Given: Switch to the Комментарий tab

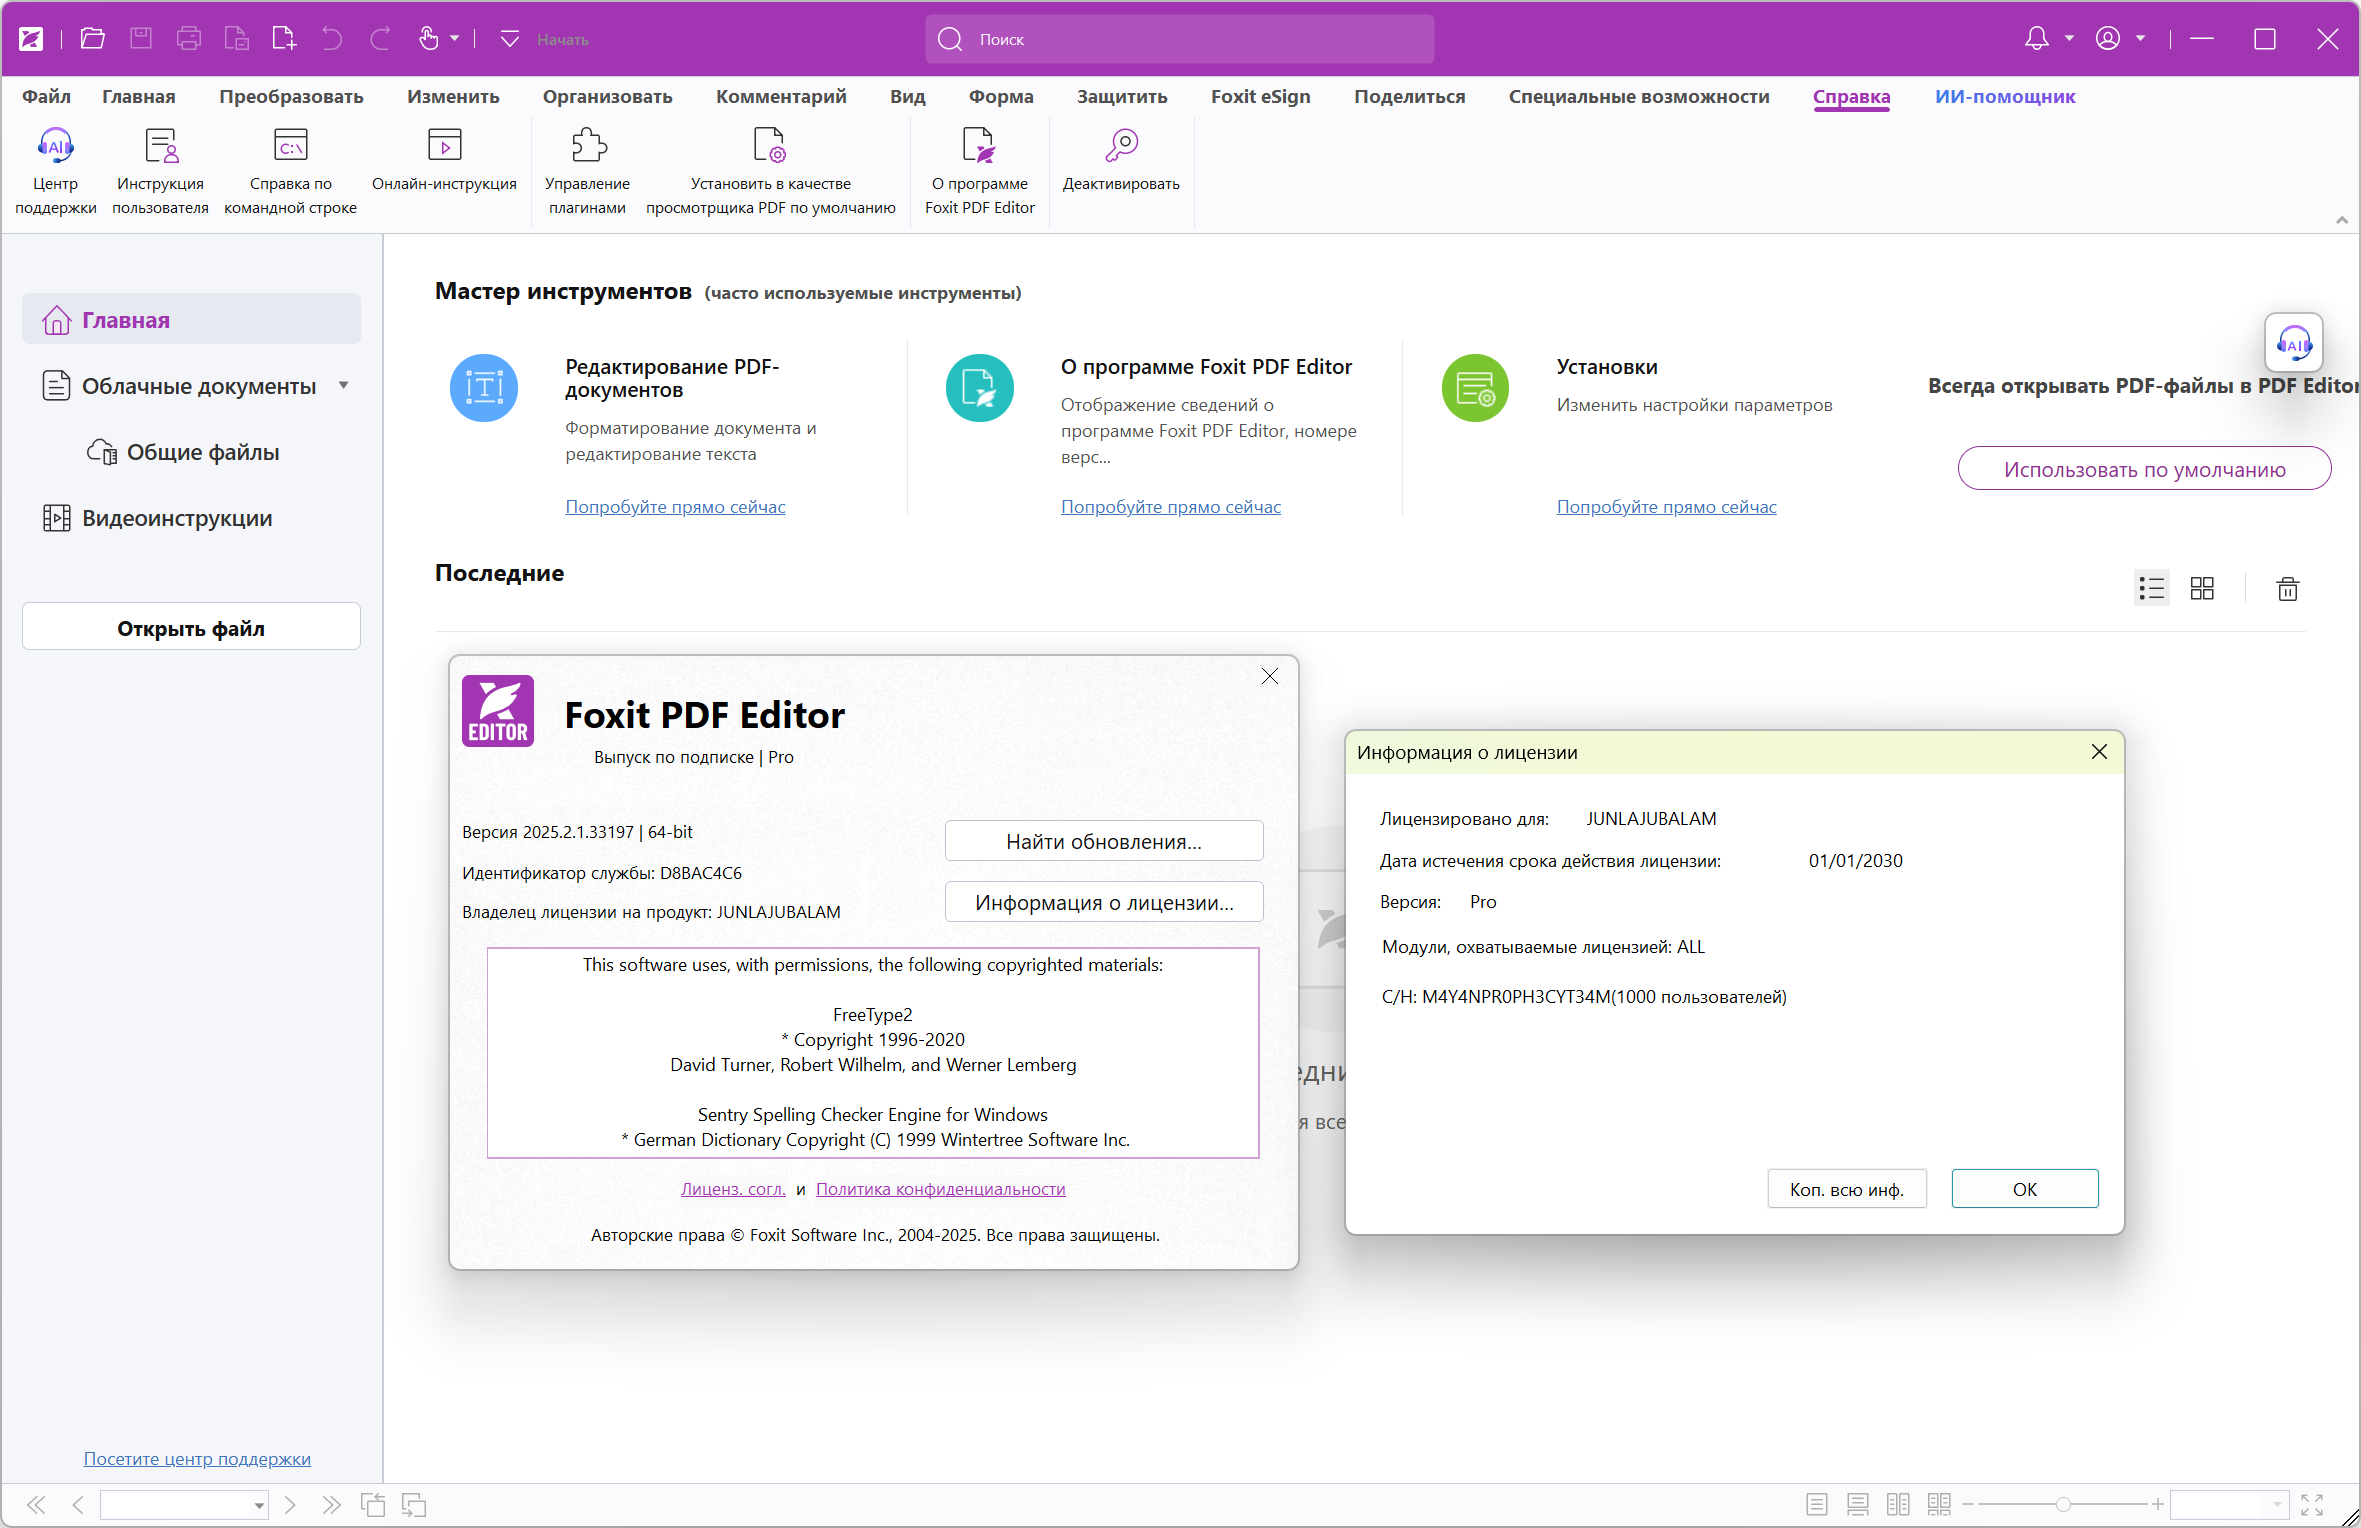Looking at the screenshot, I should point(780,97).
